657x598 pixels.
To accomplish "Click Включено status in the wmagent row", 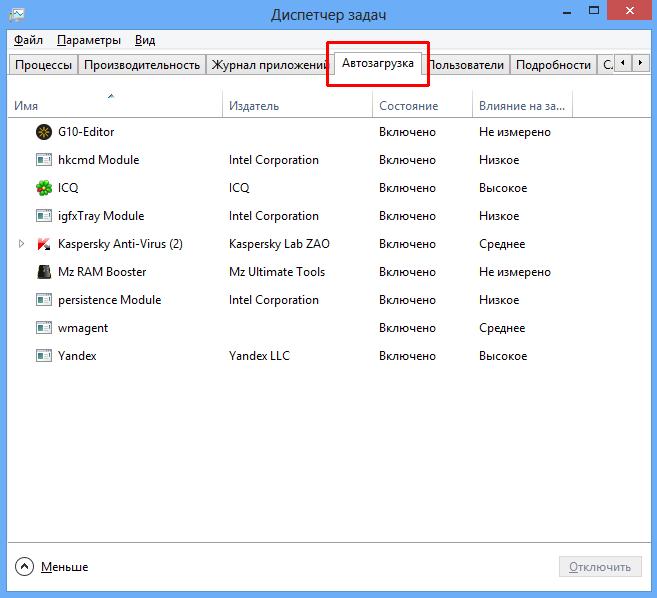I will (x=407, y=328).
